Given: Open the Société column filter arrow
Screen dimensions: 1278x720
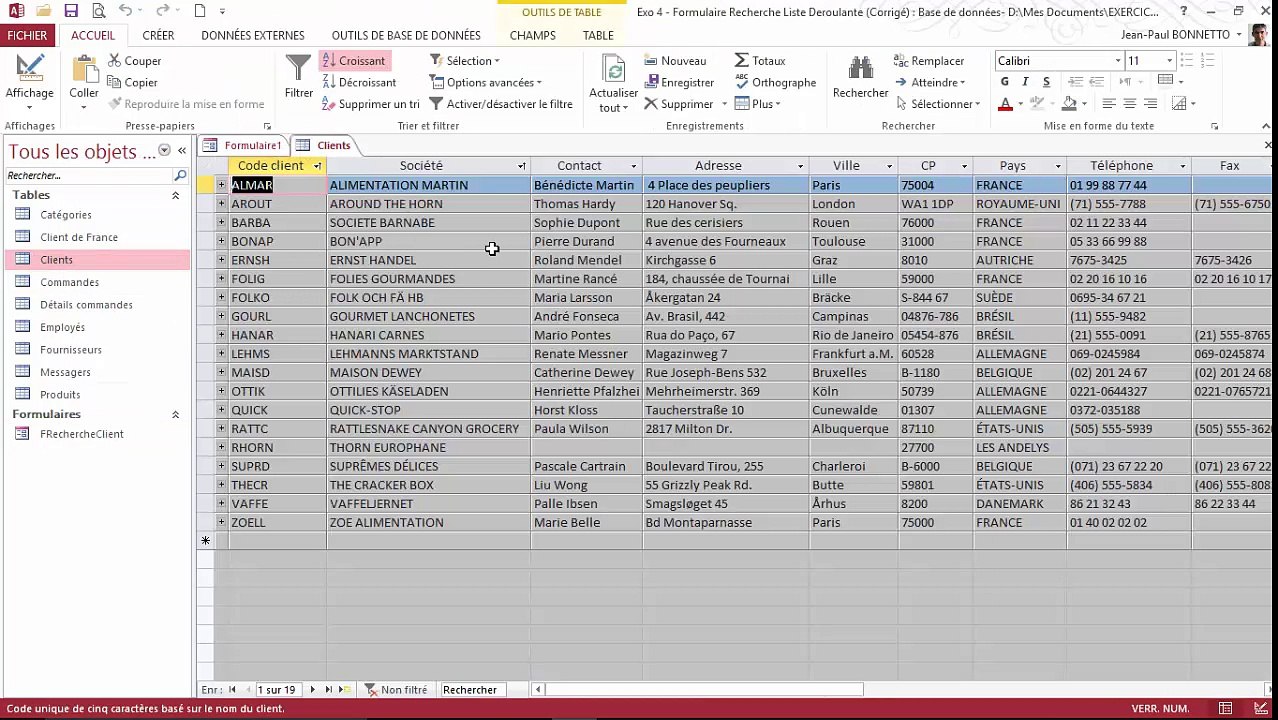Looking at the screenshot, I should (521, 166).
